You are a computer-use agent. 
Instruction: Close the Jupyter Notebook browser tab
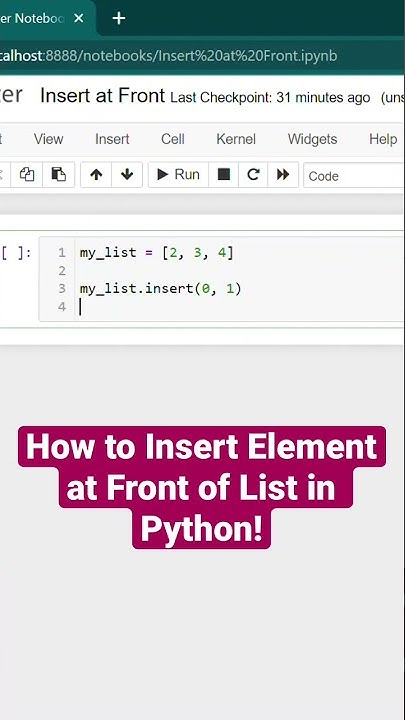pos(79,18)
